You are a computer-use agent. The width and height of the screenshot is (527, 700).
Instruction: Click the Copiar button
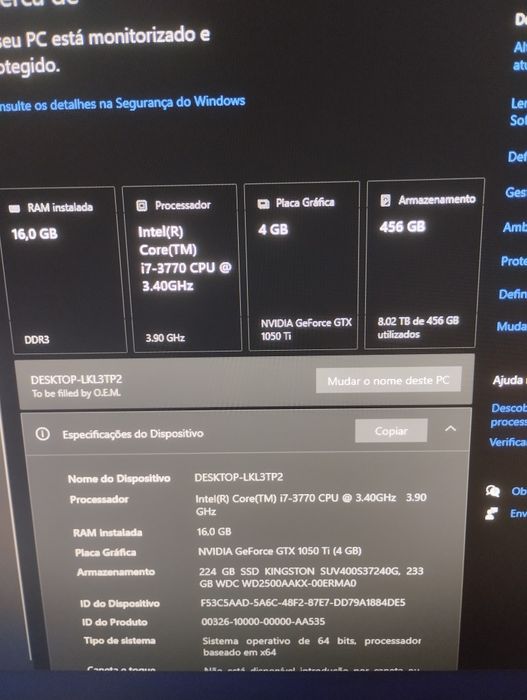point(391,431)
